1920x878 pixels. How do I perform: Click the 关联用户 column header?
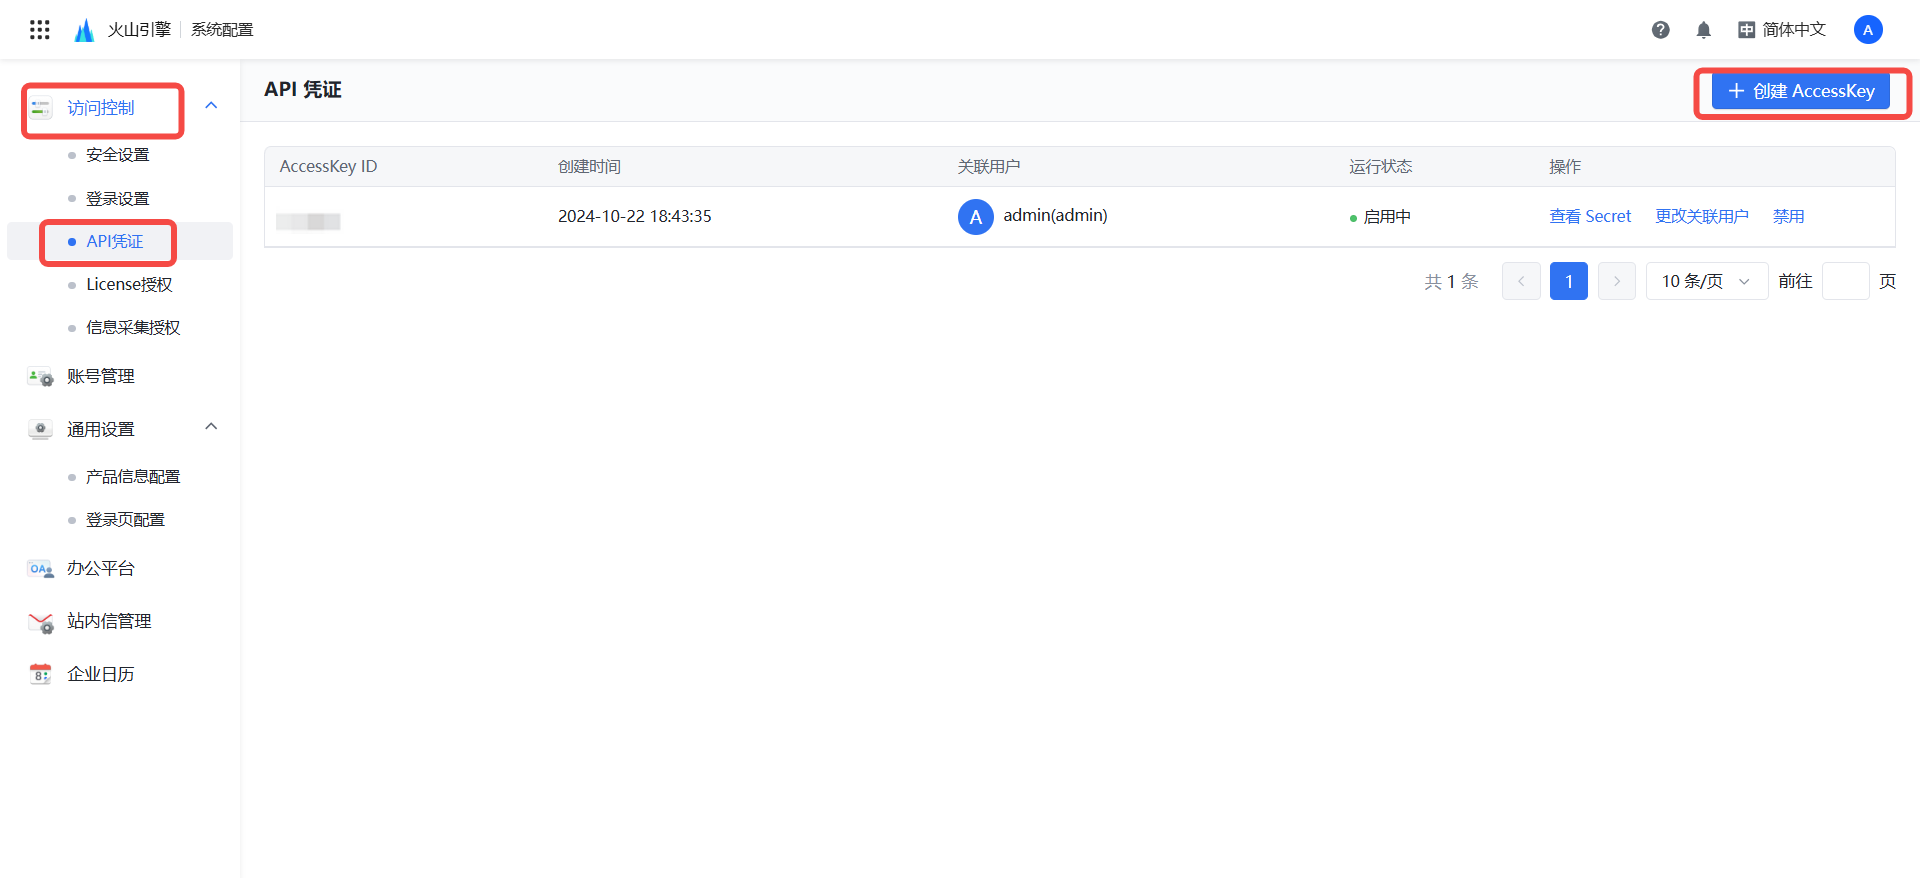(989, 167)
